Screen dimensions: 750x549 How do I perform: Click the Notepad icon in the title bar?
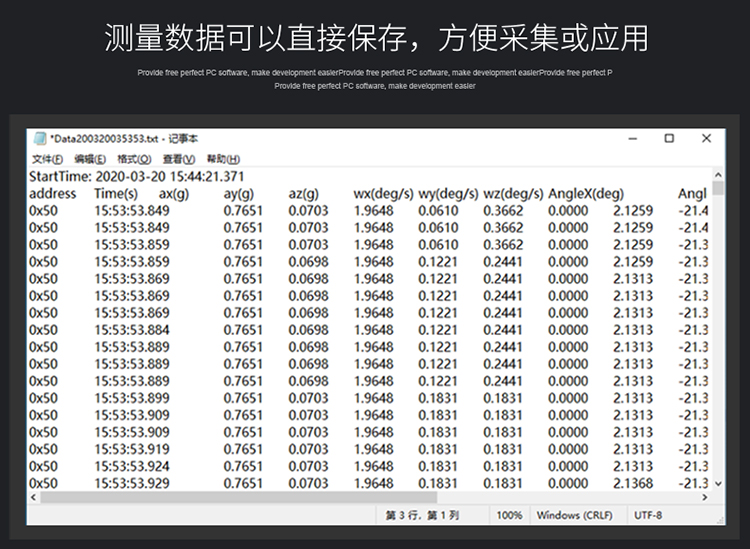pos(40,139)
